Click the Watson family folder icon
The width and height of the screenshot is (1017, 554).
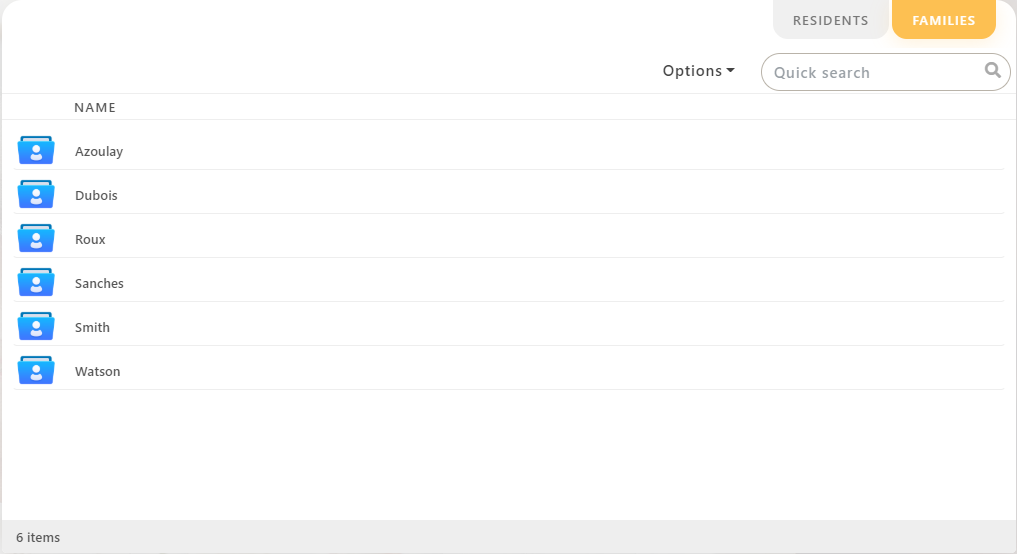[x=36, y=371]
